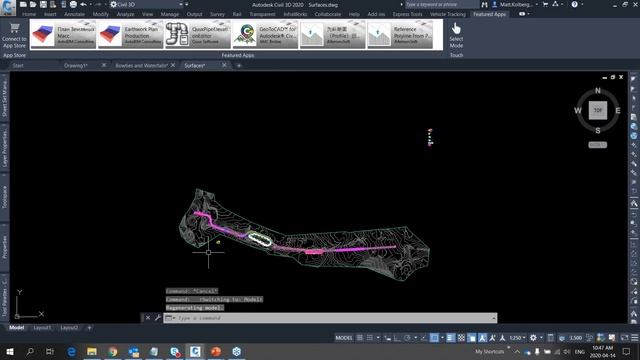
Task: Open the Home ribbon tab
Action: pos(29,14)
